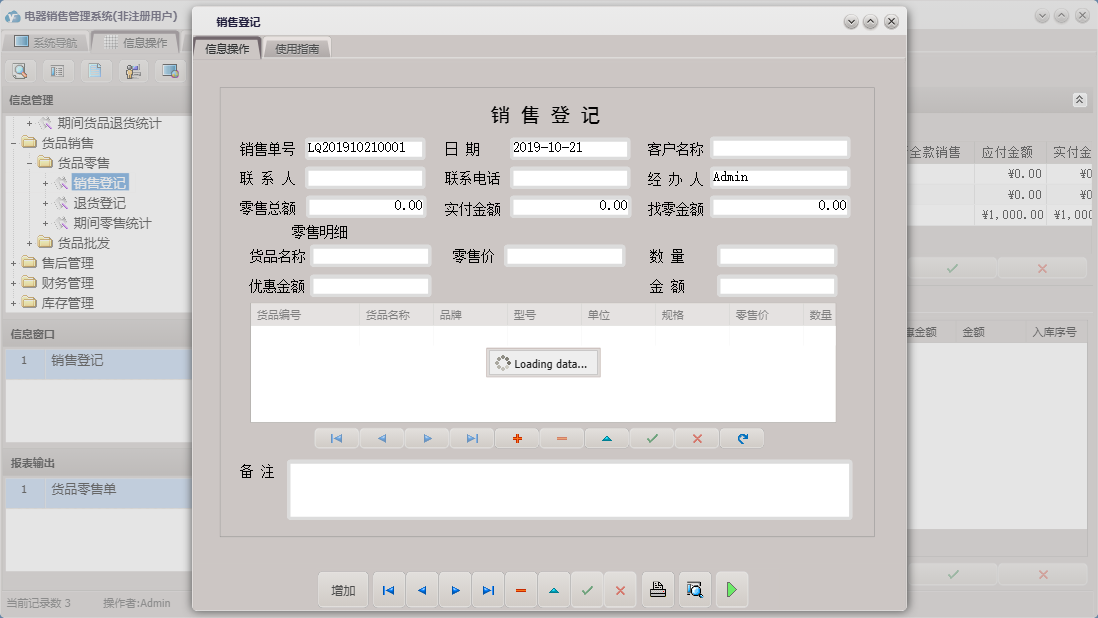Confirm detail entry with the green checkmark icon
1098x618 pixels.
651,438
